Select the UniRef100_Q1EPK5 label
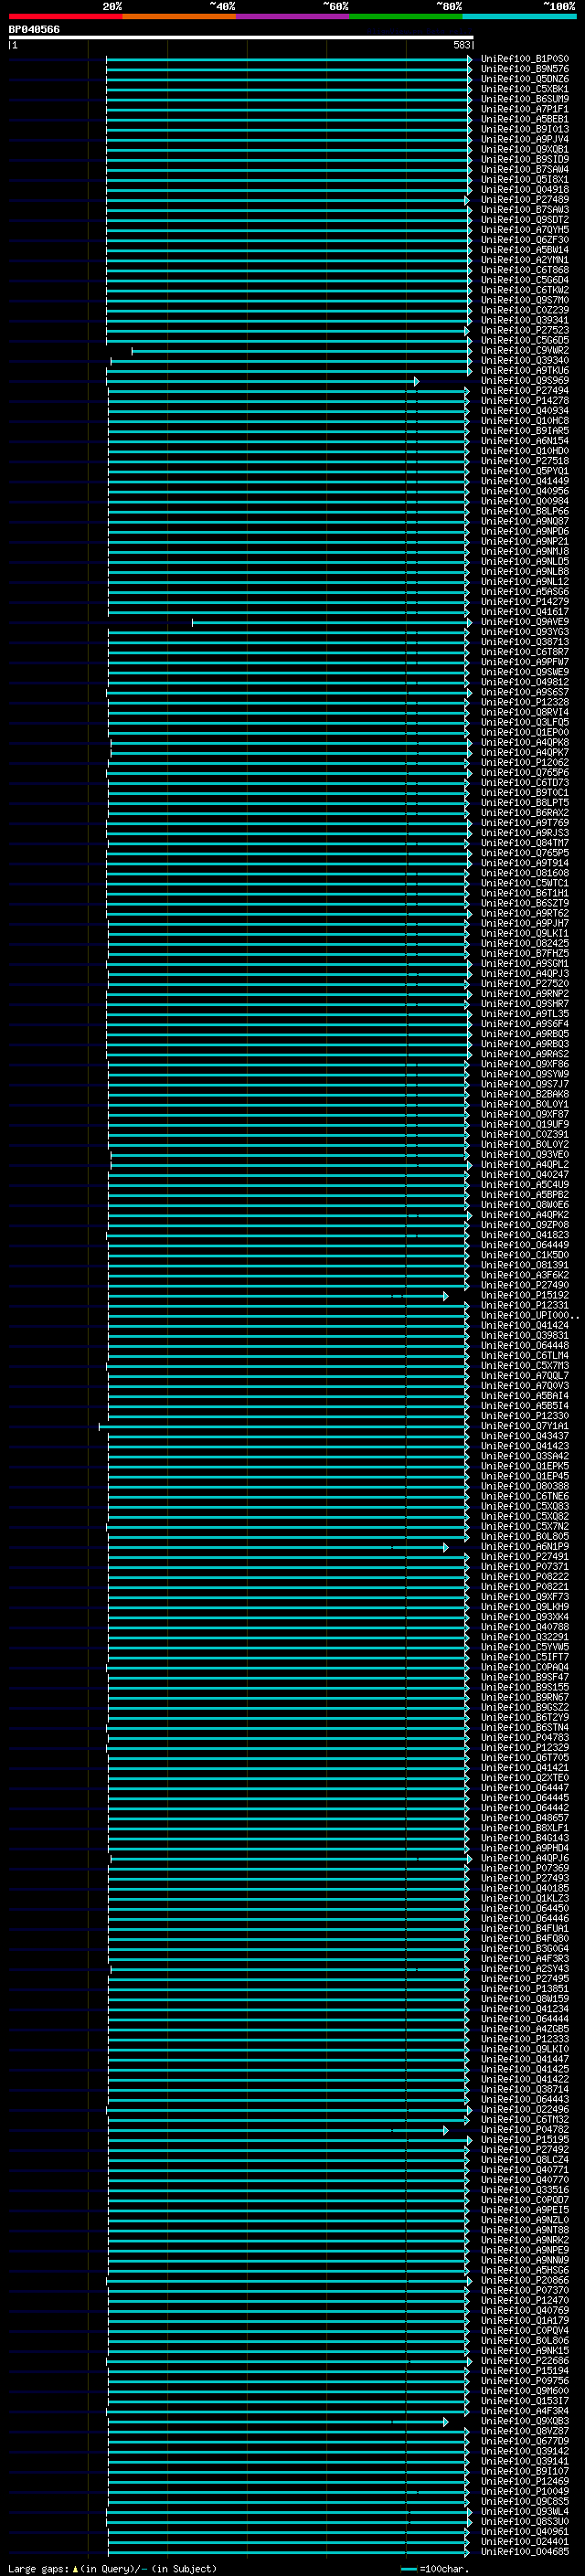The height and width of the screenshot is (2576, 585). pyautogui.click(x=524, y=1467)
